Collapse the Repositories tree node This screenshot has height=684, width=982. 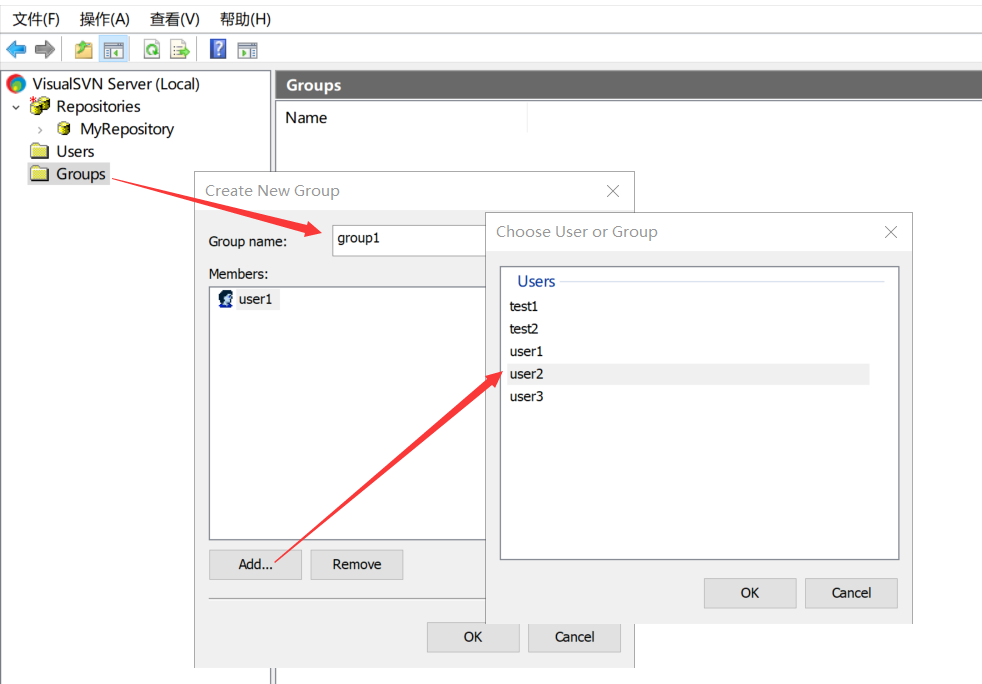point(16,107)
